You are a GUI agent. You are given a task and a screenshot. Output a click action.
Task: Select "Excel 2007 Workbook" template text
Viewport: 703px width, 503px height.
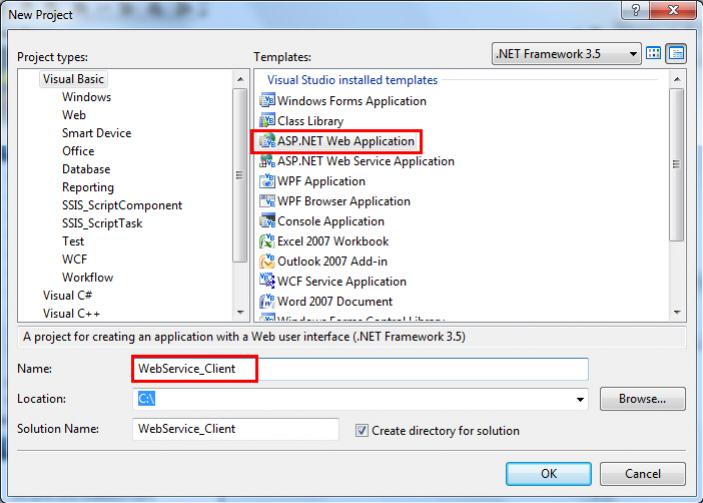[x=333, y=241]
